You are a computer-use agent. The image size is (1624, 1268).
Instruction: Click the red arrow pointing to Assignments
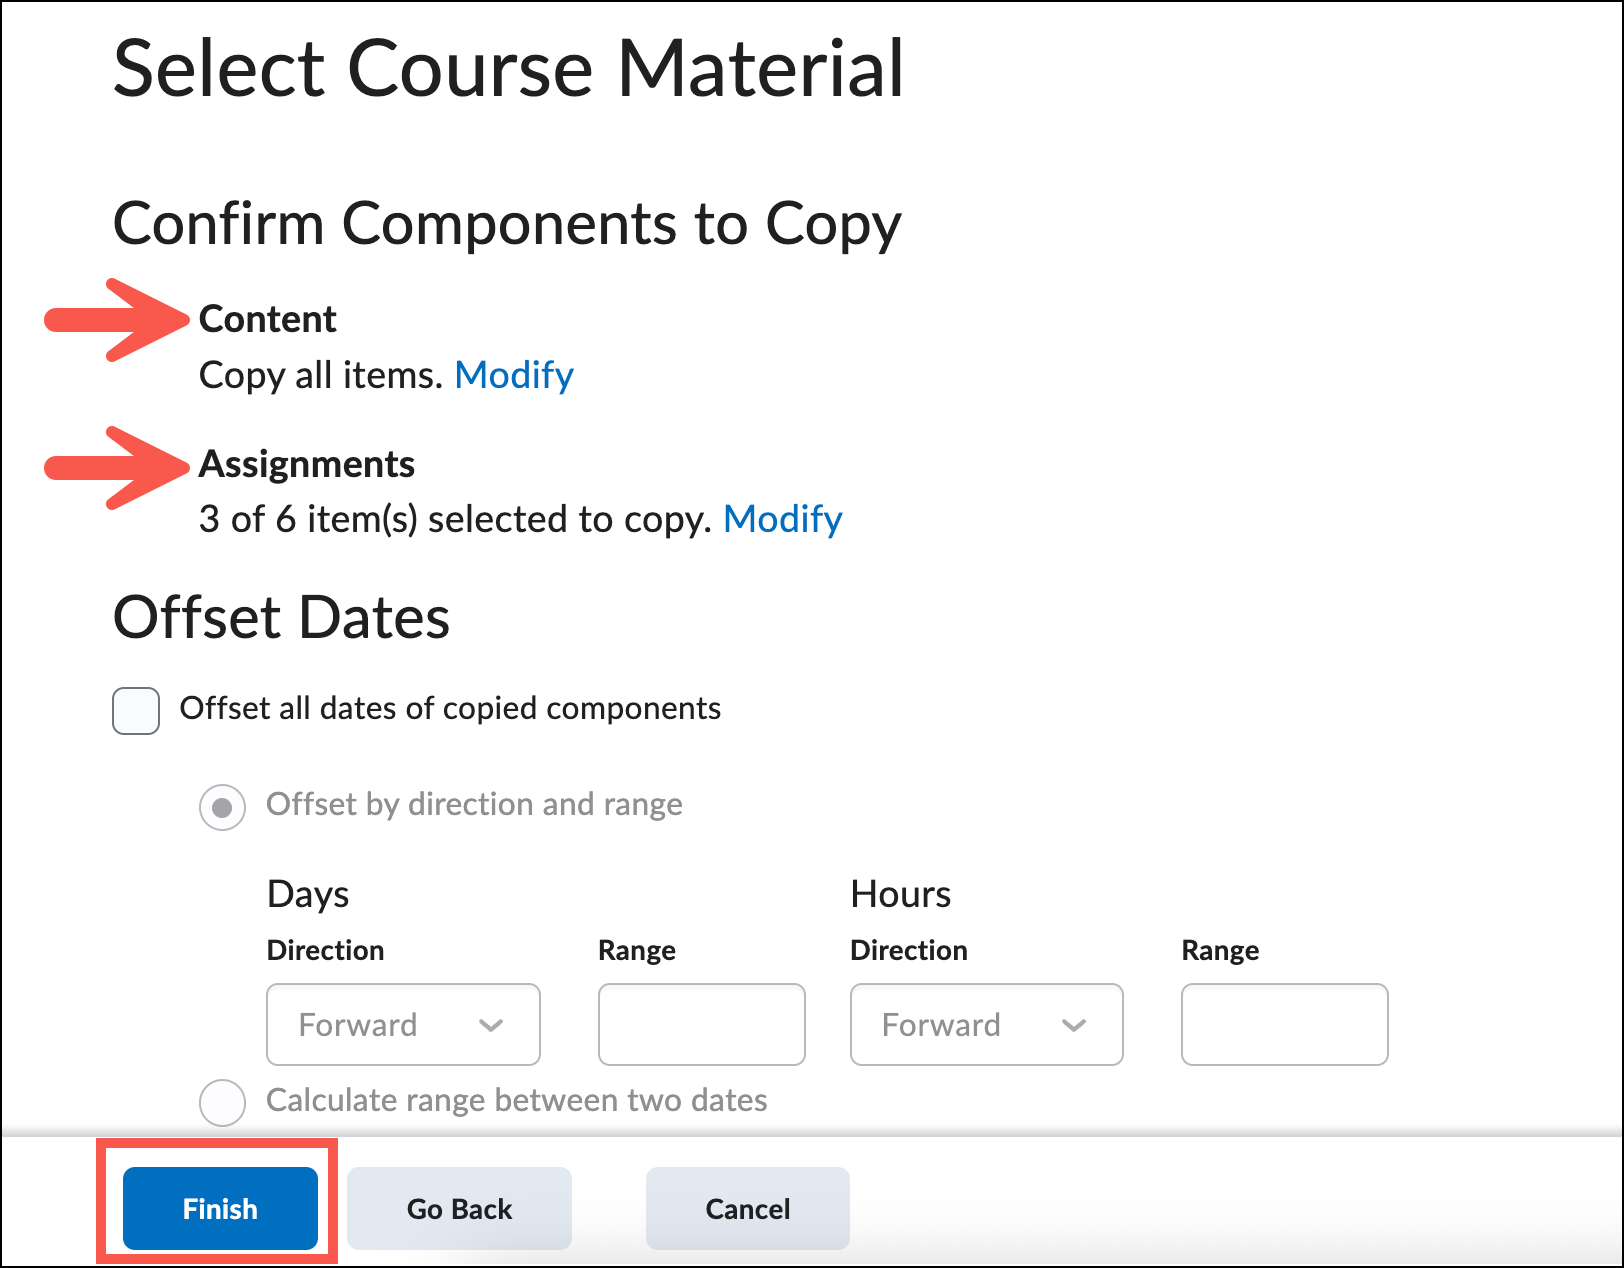(116, 467)
